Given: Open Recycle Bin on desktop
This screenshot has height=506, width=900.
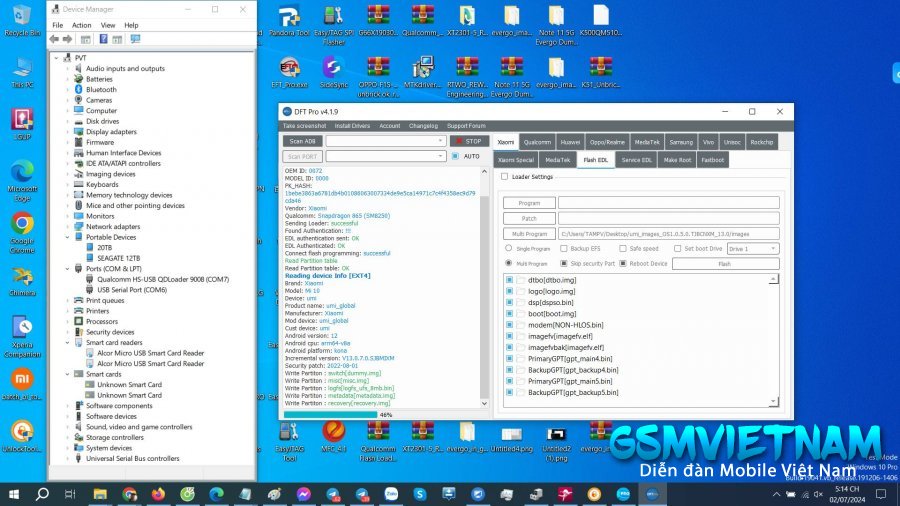Looking at the screenshot, I should (x=22, y=21).
